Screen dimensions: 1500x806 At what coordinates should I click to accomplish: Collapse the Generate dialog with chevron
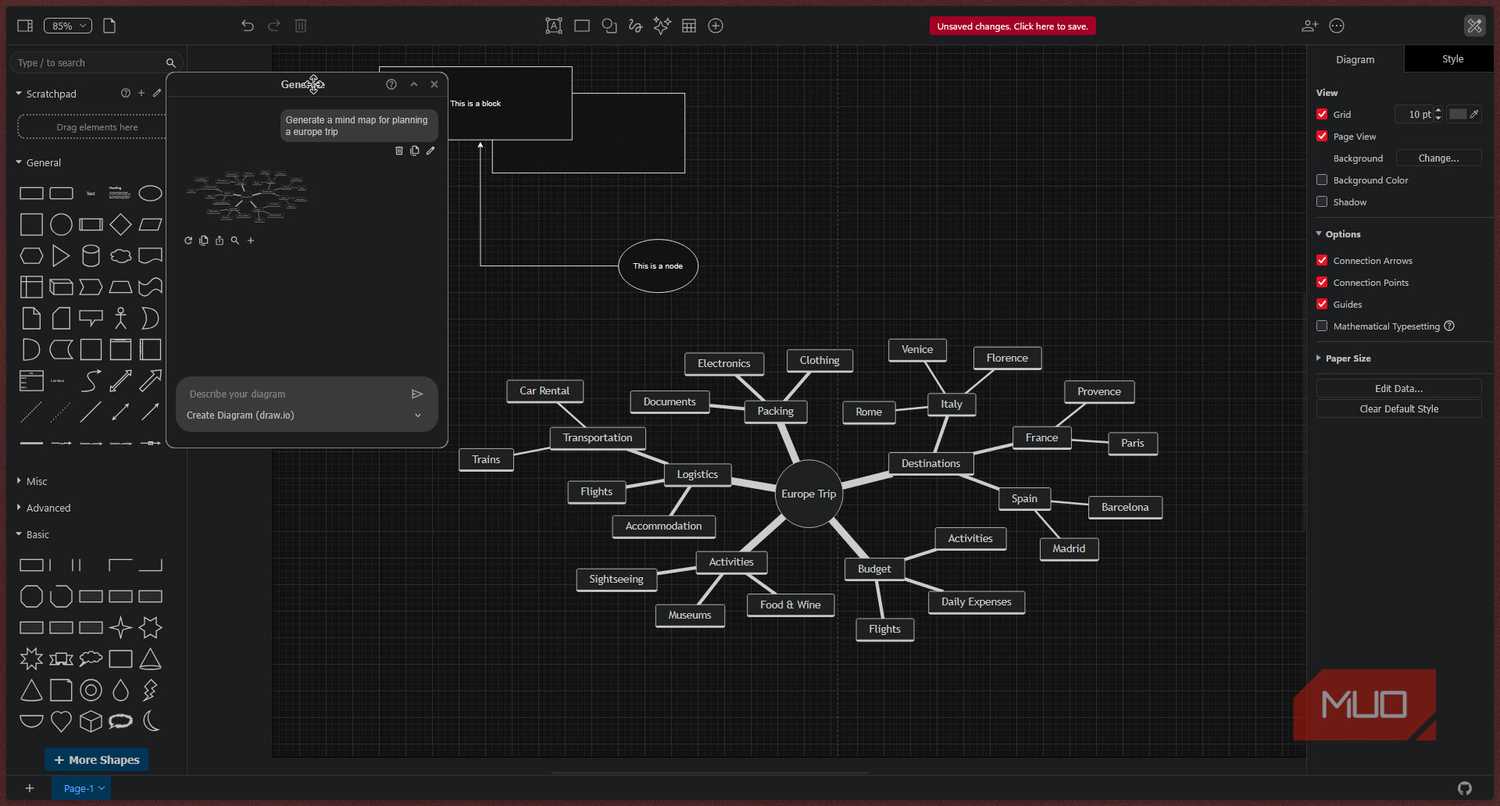pos(414,84)
